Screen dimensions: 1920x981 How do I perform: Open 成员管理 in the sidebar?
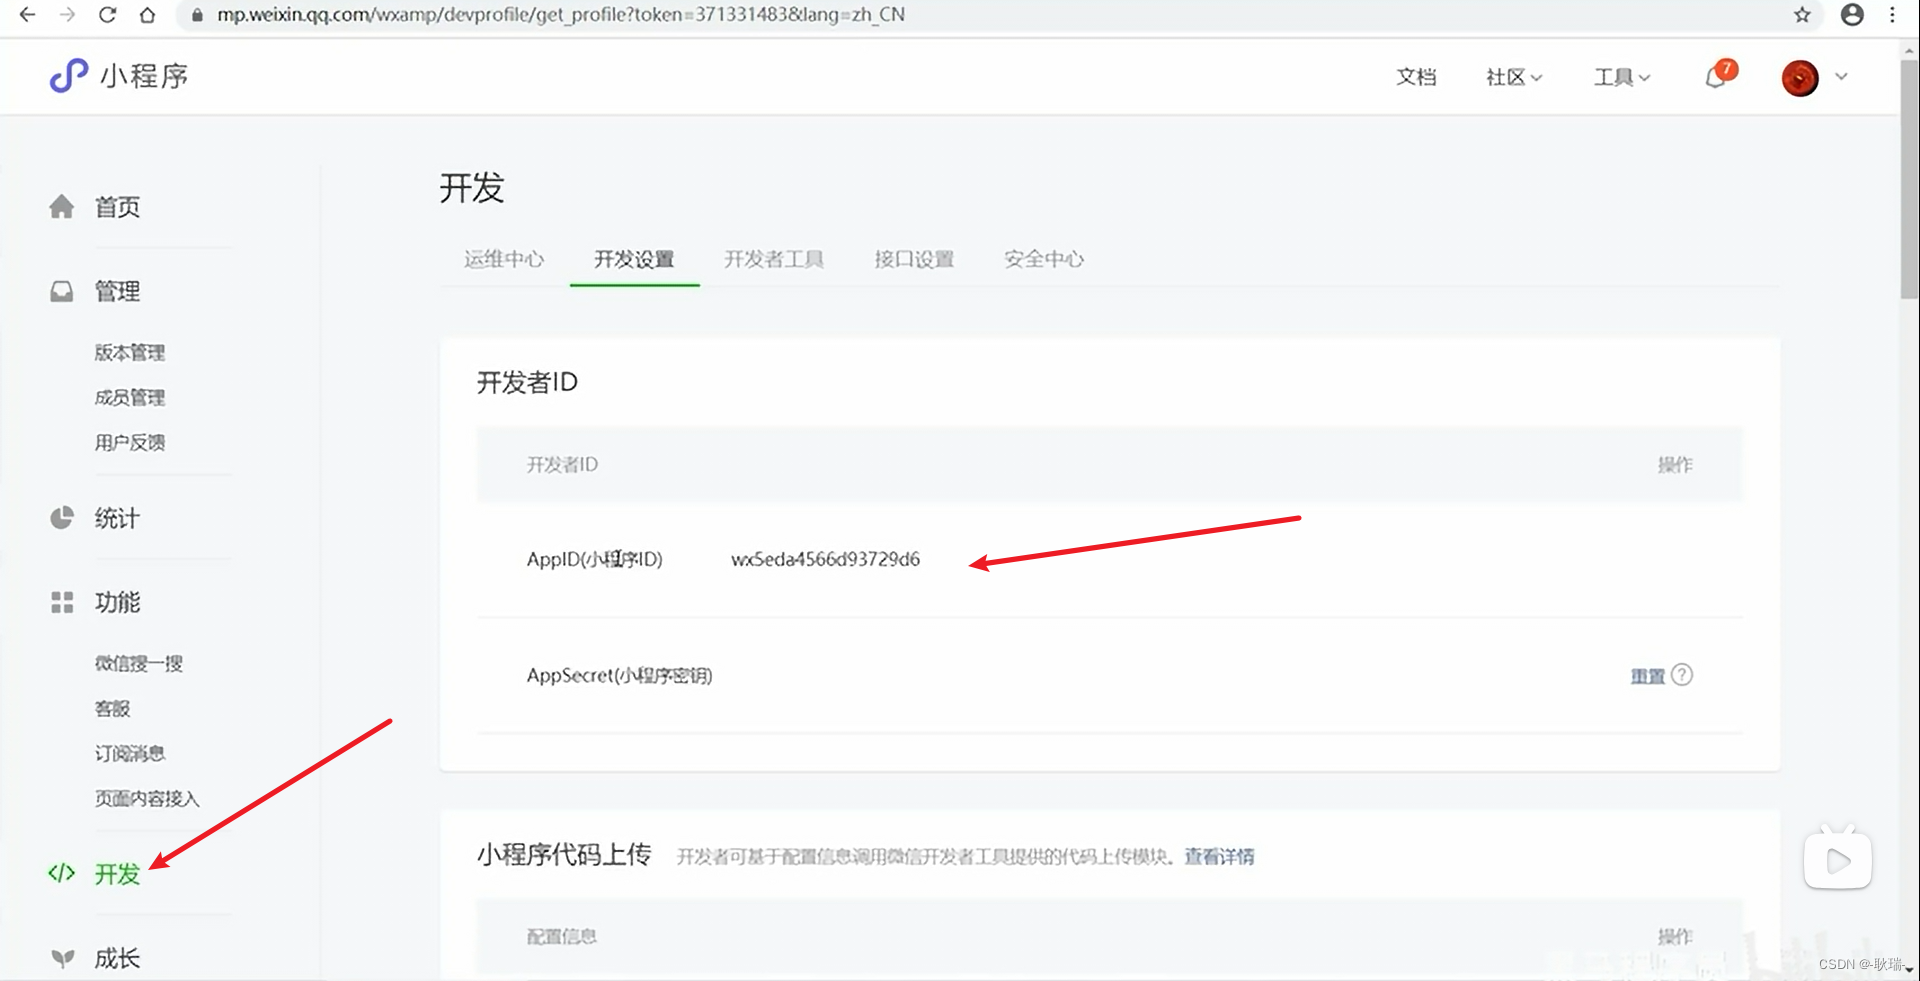[130, 397]
